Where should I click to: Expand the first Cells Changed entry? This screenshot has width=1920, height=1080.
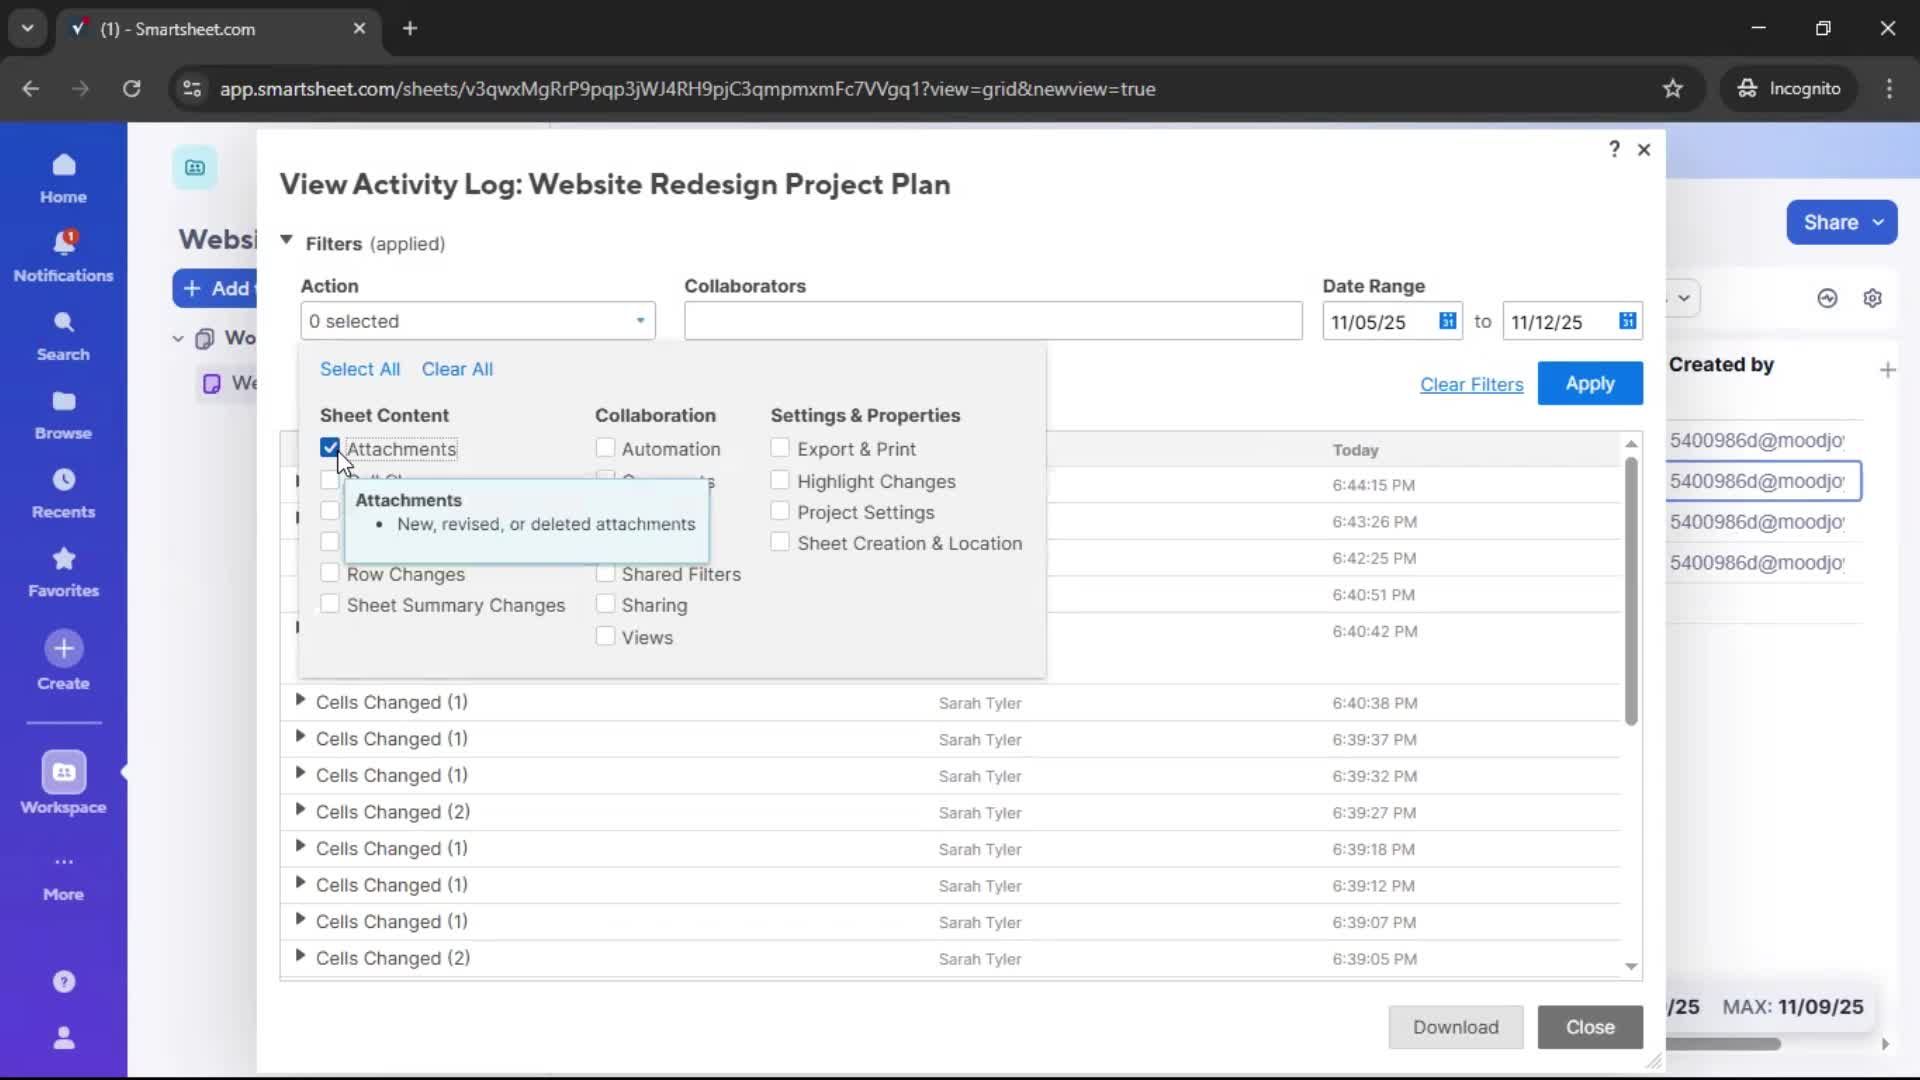point(300,702)
